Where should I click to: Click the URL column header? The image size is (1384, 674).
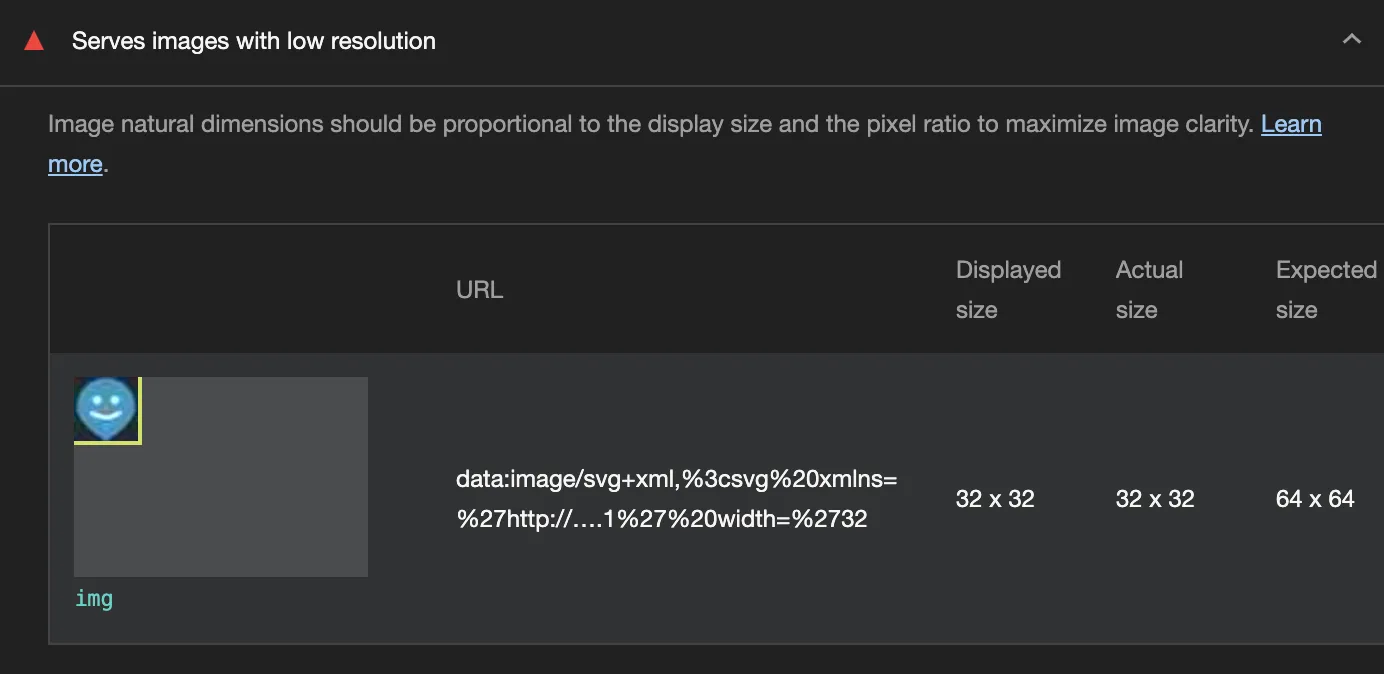point(480,290)
